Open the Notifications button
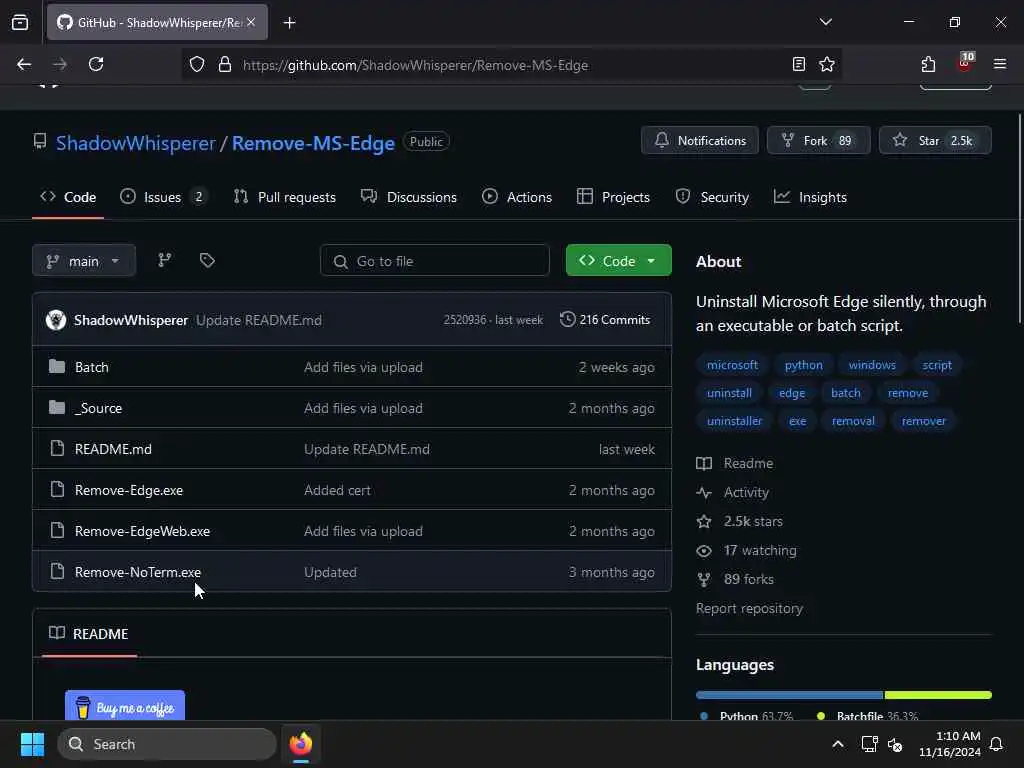1024x768 pixels. coord(699,140)
